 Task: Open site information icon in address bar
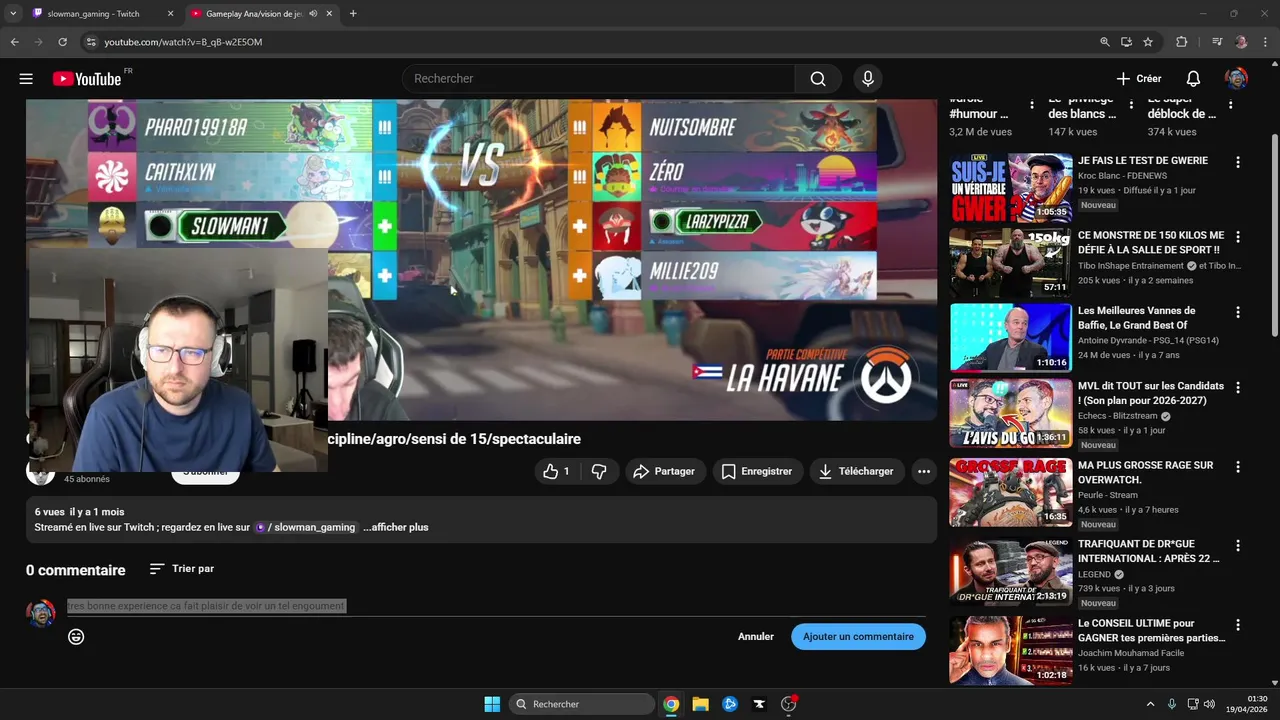point(91,42)
